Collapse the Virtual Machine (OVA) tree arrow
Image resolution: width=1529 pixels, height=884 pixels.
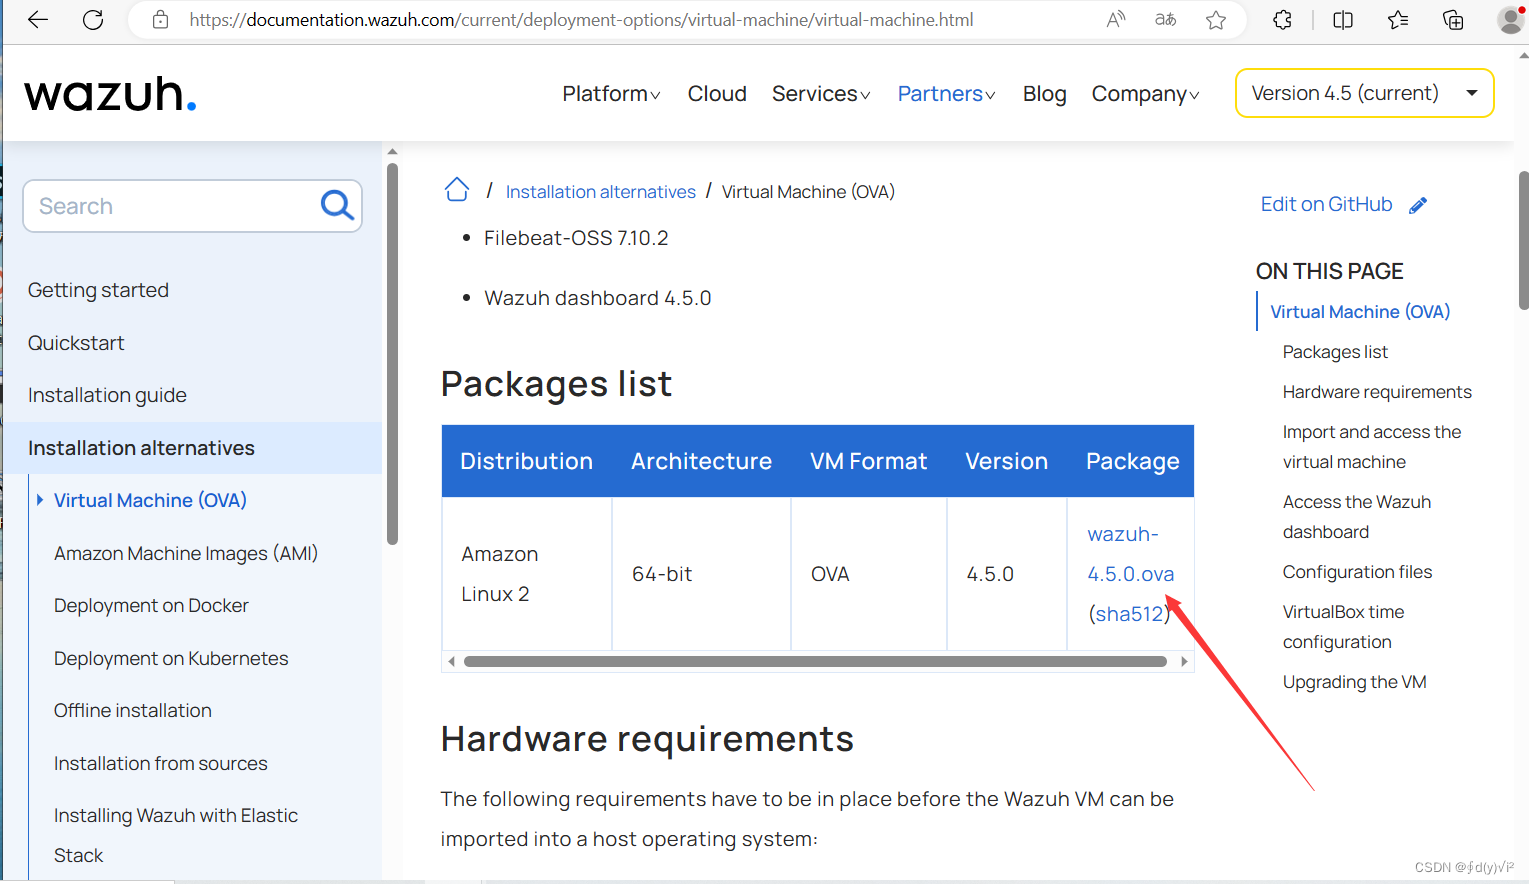40,500
